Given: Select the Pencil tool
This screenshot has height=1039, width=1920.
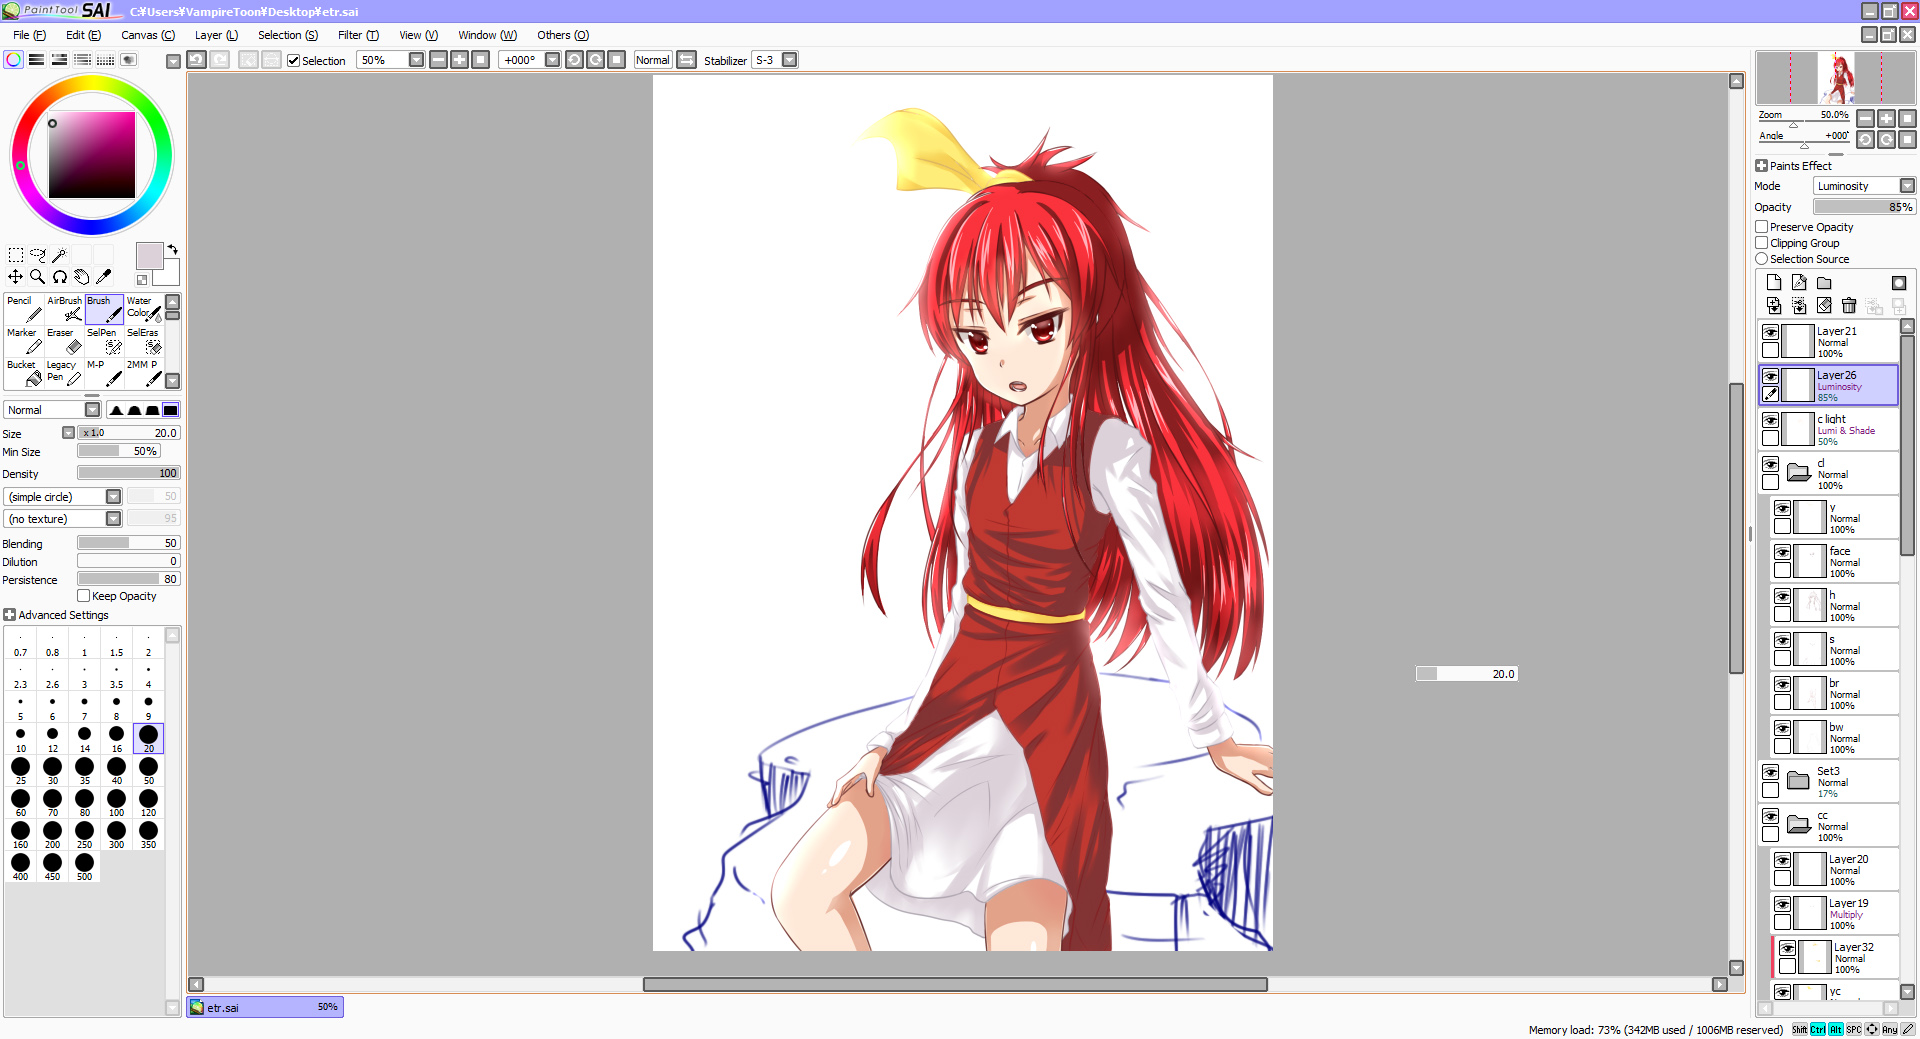Looking at the screenshot, I should (24, 309).
